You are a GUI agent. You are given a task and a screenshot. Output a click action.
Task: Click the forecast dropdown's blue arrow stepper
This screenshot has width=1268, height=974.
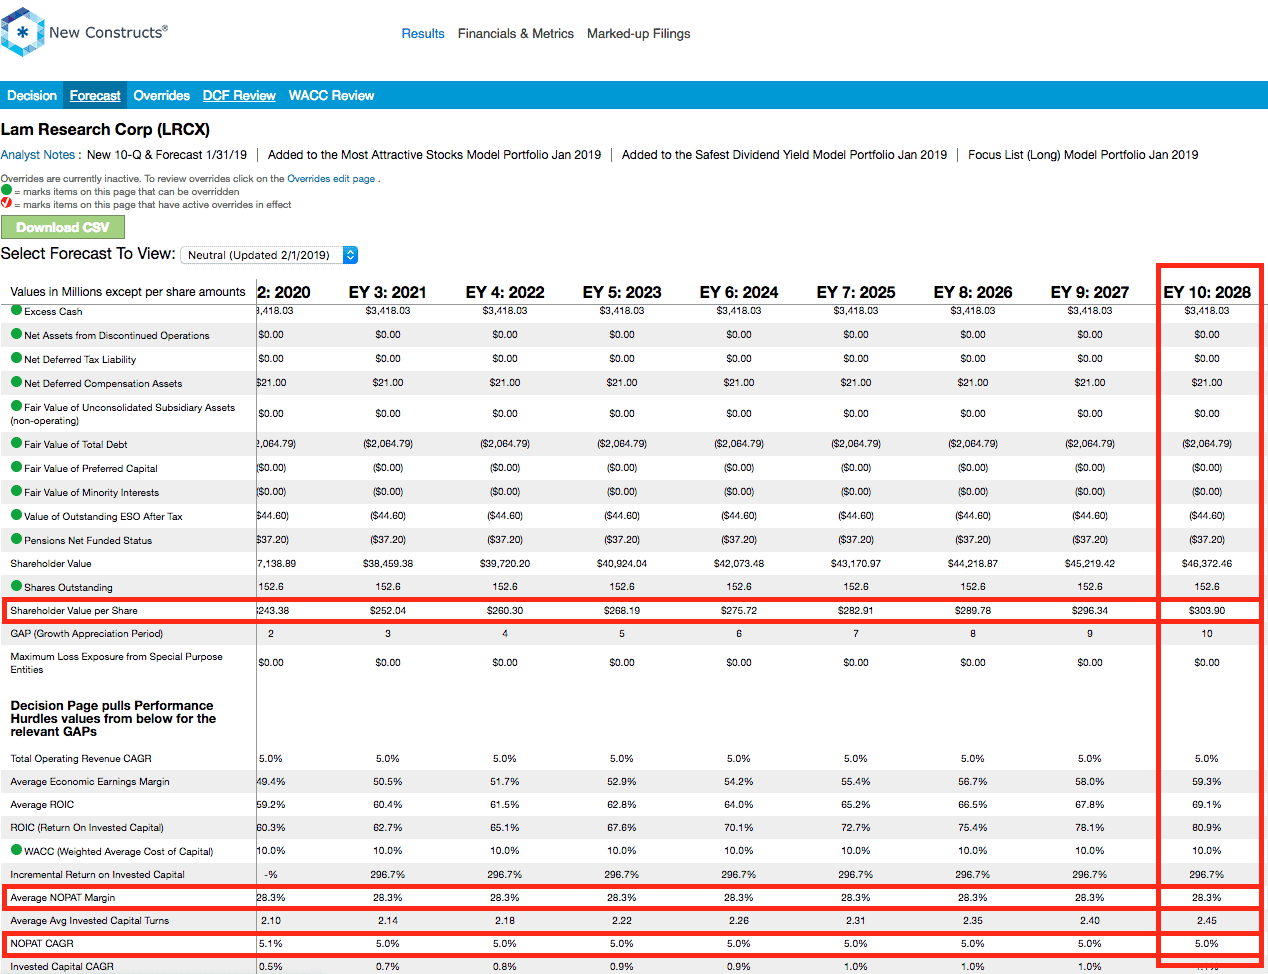tap(350, 255)
